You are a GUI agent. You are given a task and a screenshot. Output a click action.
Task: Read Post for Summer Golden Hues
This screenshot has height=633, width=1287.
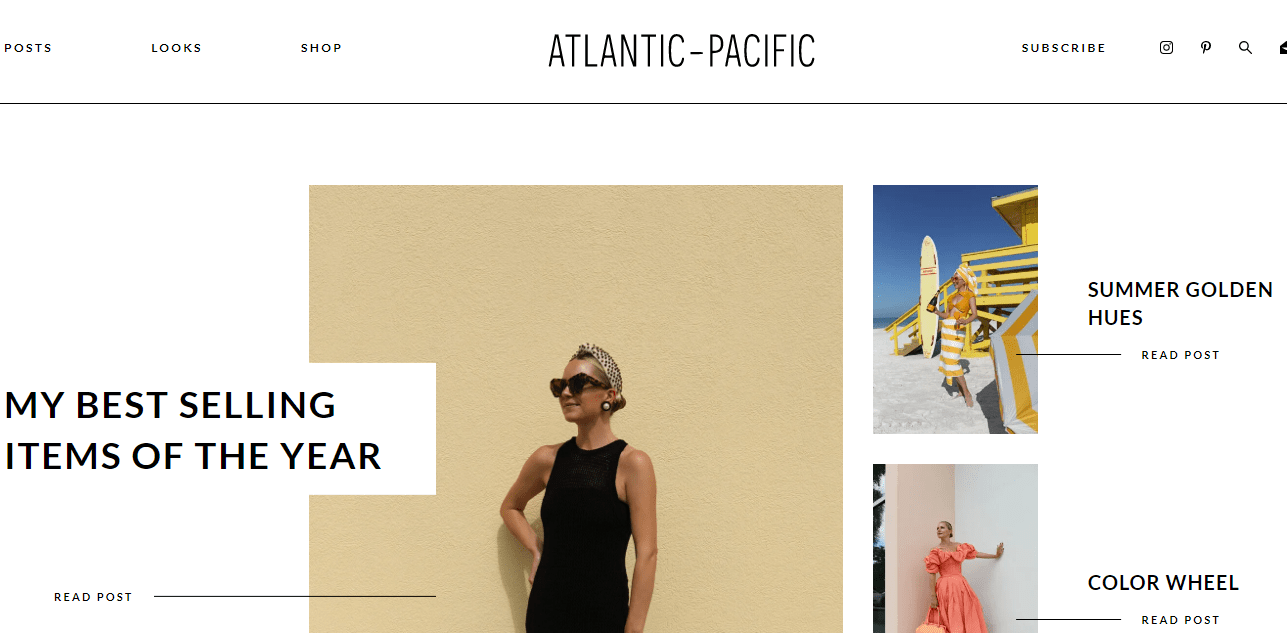[x=1181, y=355]
